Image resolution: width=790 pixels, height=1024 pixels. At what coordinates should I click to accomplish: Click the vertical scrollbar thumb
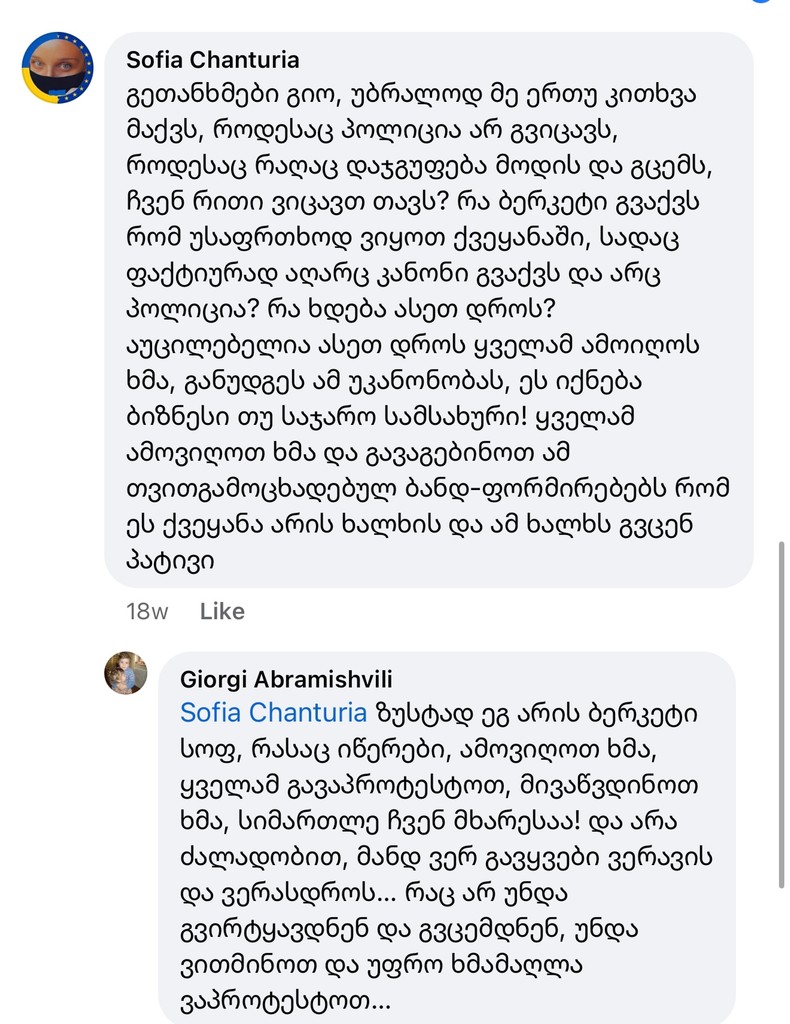click(x=781, y=714)
